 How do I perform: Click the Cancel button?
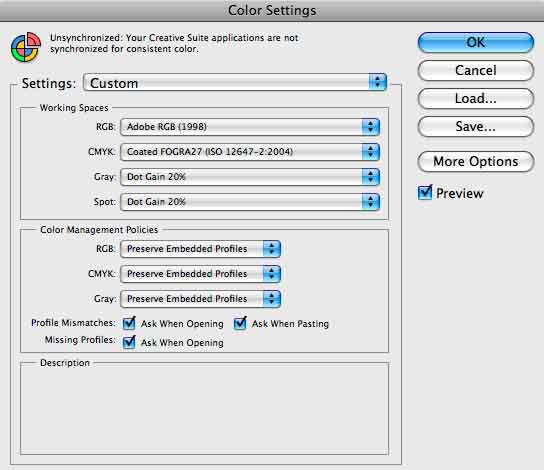click(476, 70)
